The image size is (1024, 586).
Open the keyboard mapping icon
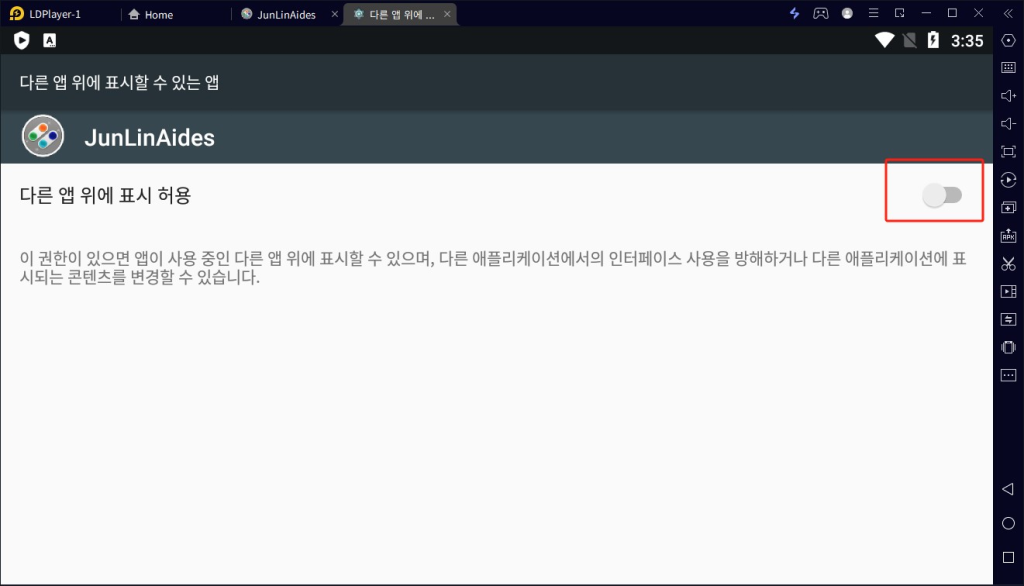(1008, 67)
